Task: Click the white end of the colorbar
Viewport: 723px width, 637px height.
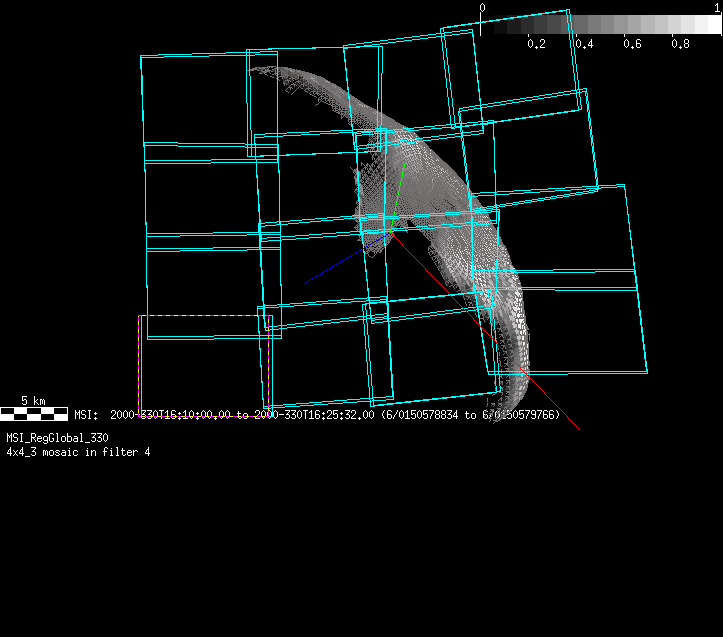Action: (710, 25)
